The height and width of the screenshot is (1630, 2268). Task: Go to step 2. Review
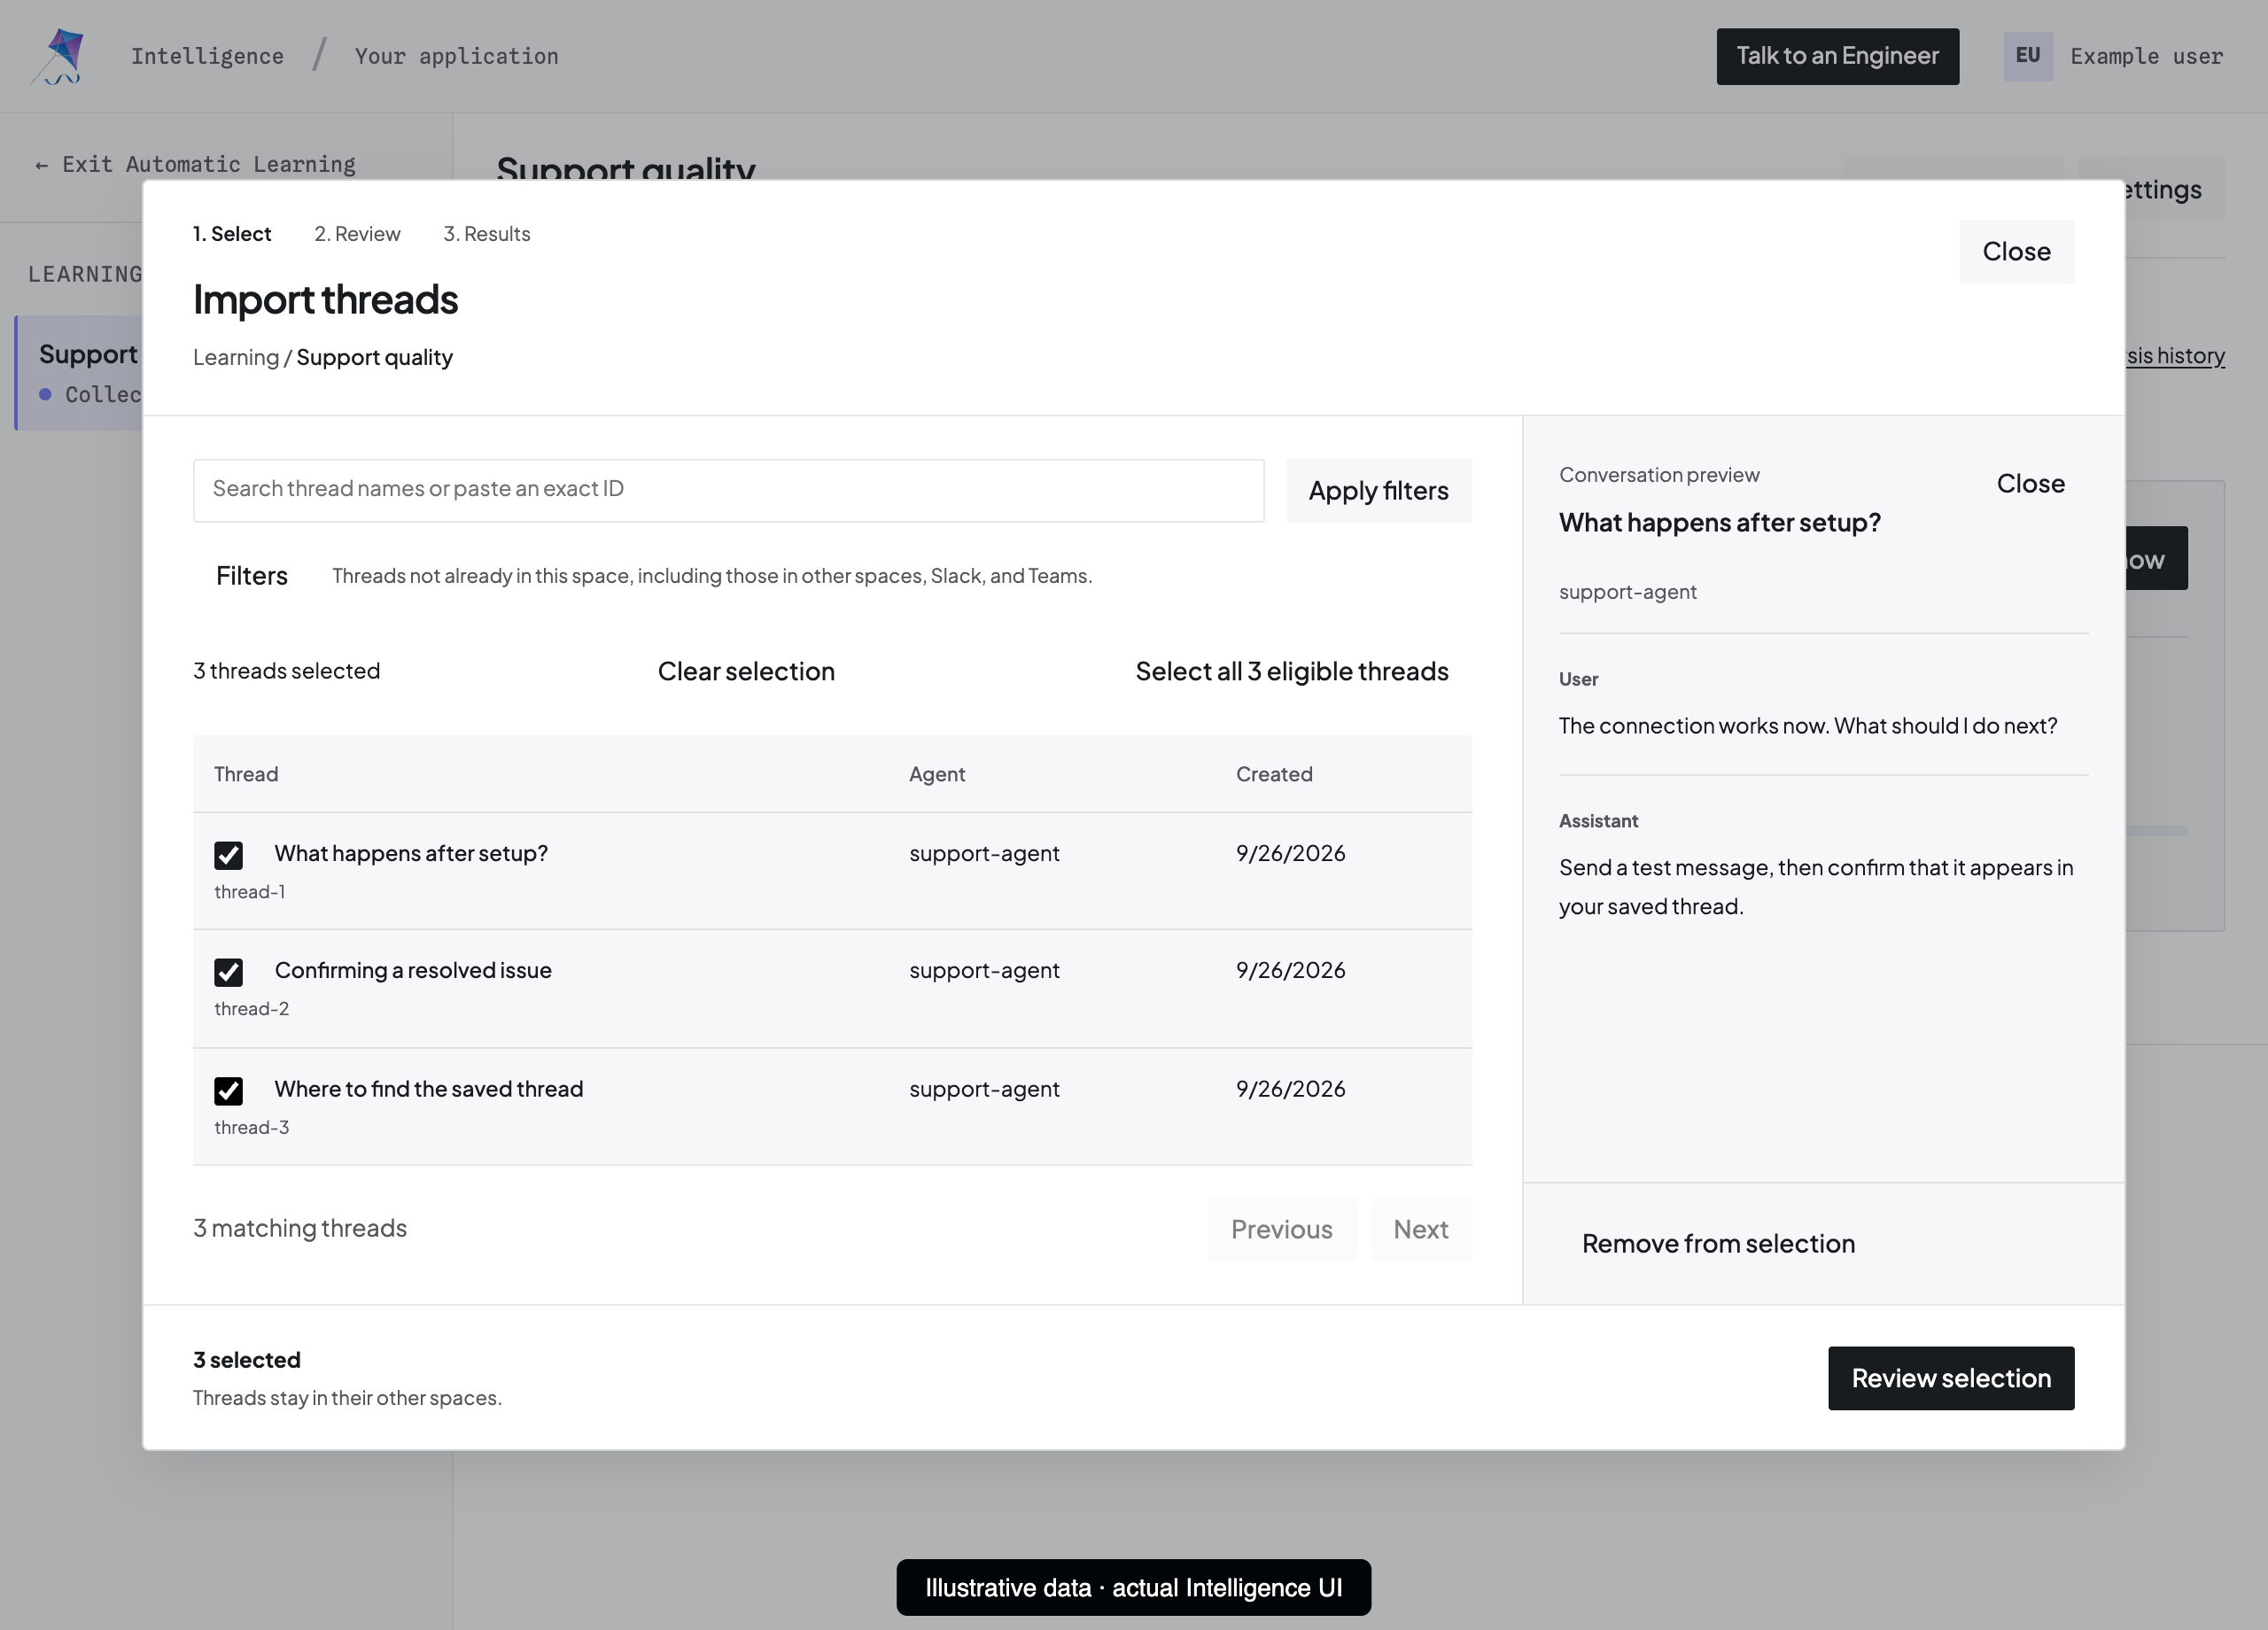coord(357,234)
